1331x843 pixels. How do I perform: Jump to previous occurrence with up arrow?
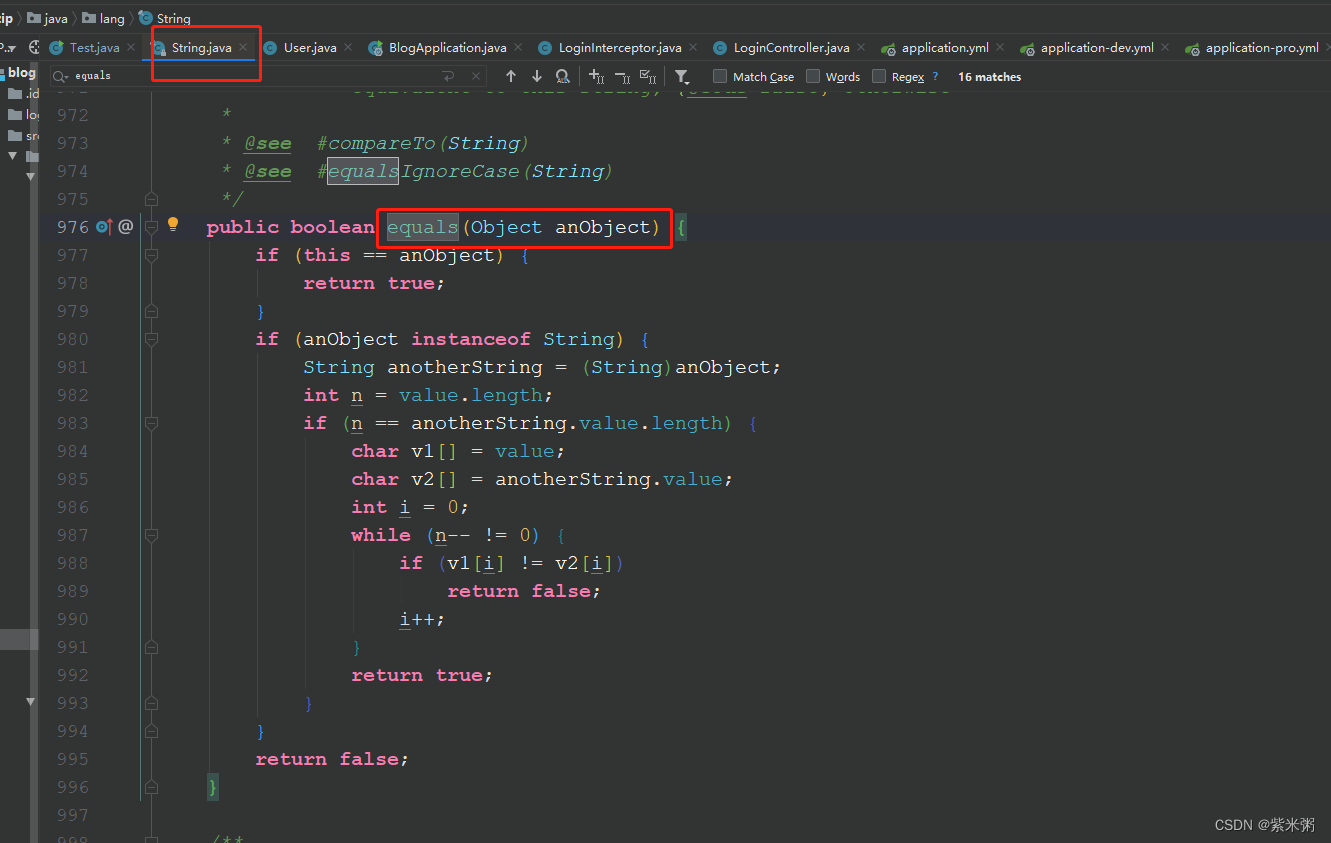(x=511, y=76)
